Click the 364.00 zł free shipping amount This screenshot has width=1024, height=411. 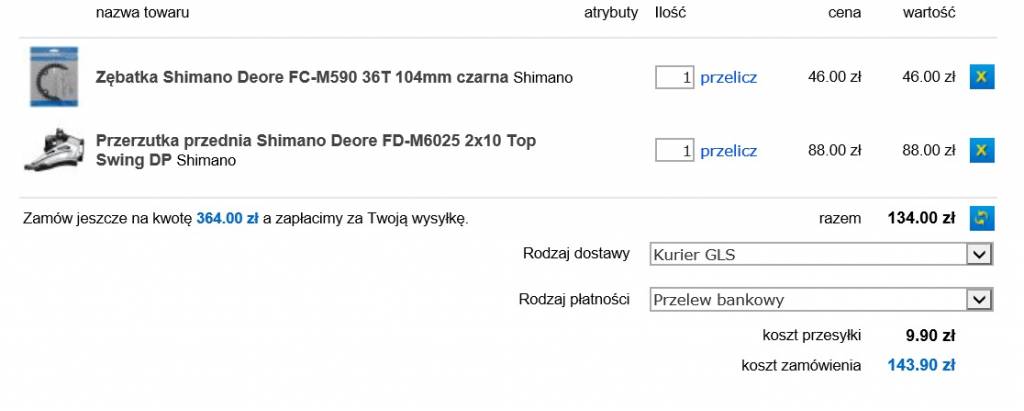pos(227,218)
